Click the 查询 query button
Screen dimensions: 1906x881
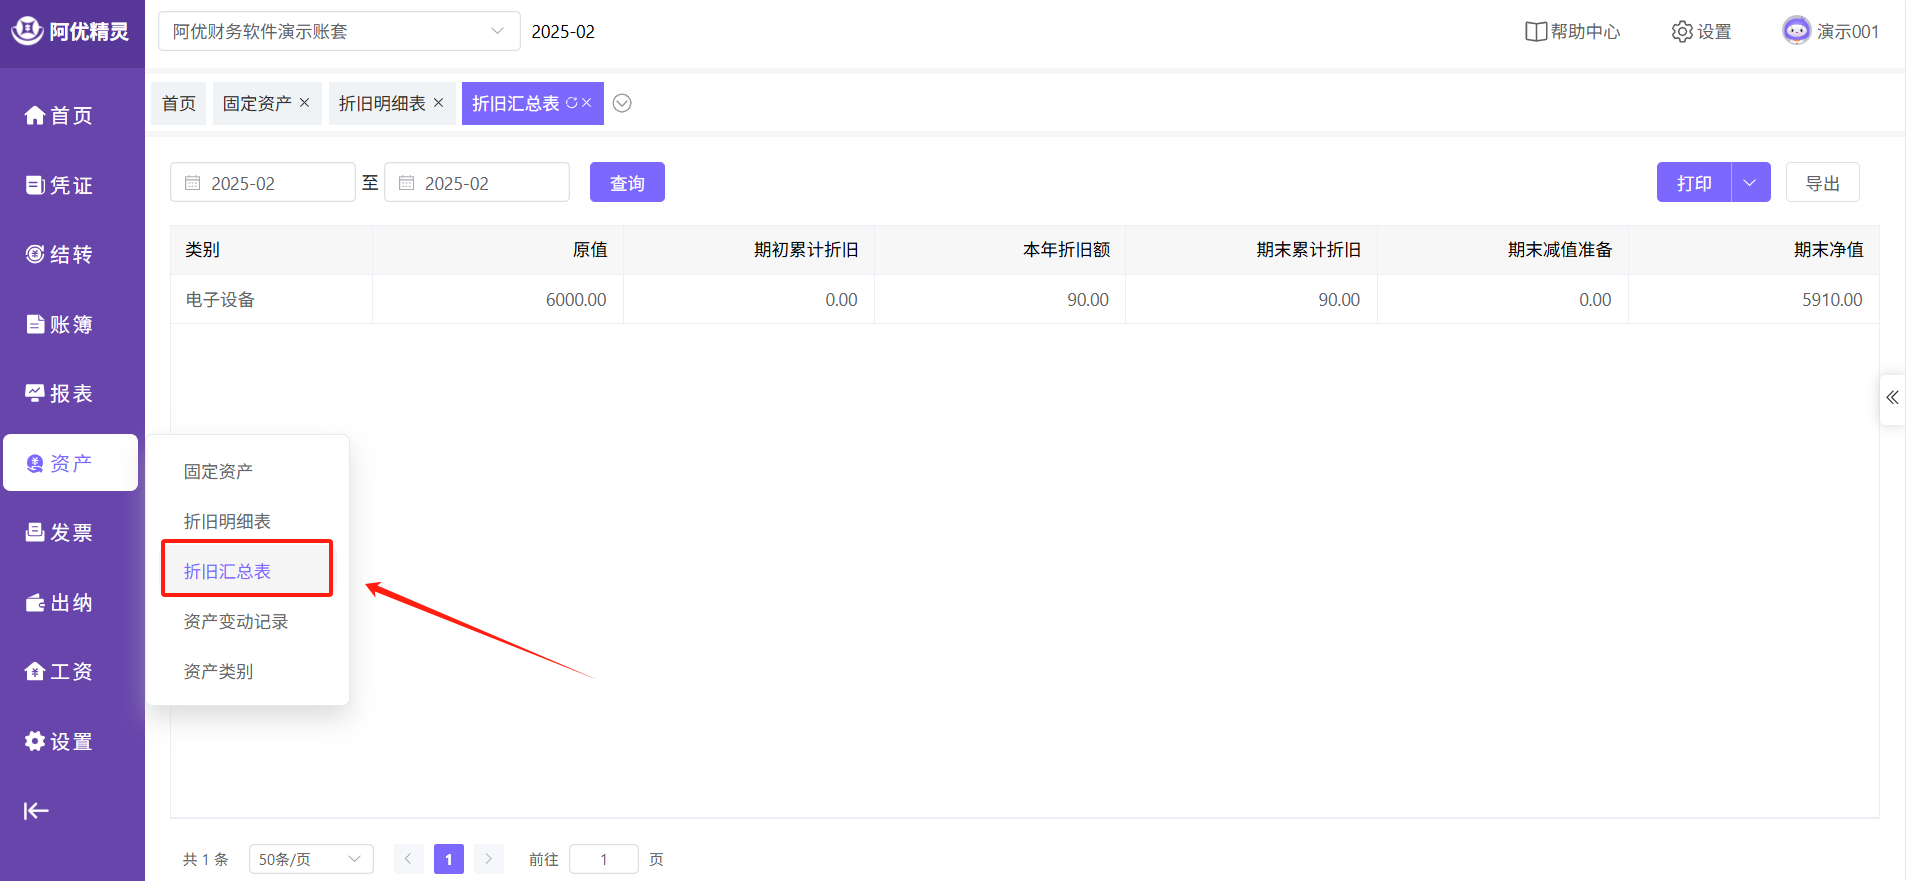[627, 183]
